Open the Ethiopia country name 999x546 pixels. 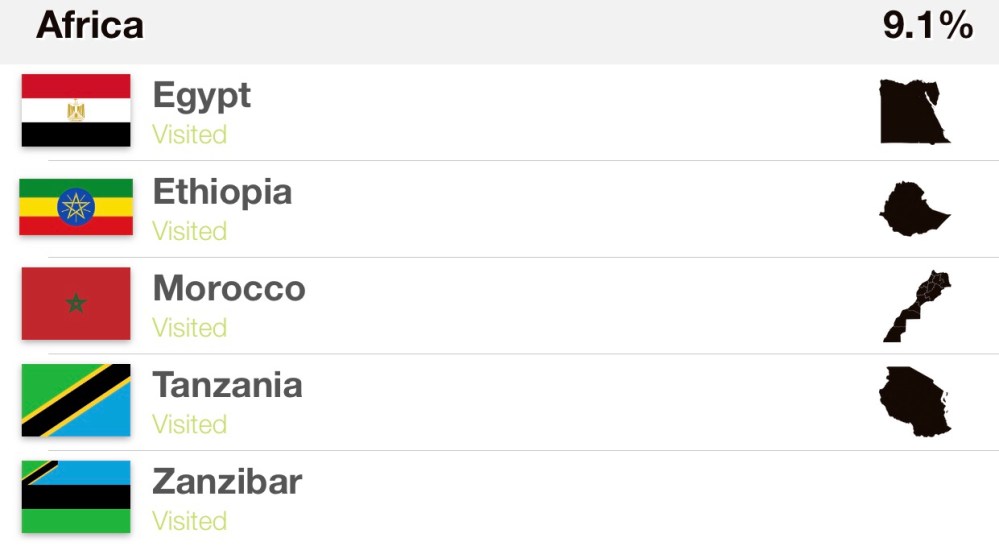pos(222,192)
